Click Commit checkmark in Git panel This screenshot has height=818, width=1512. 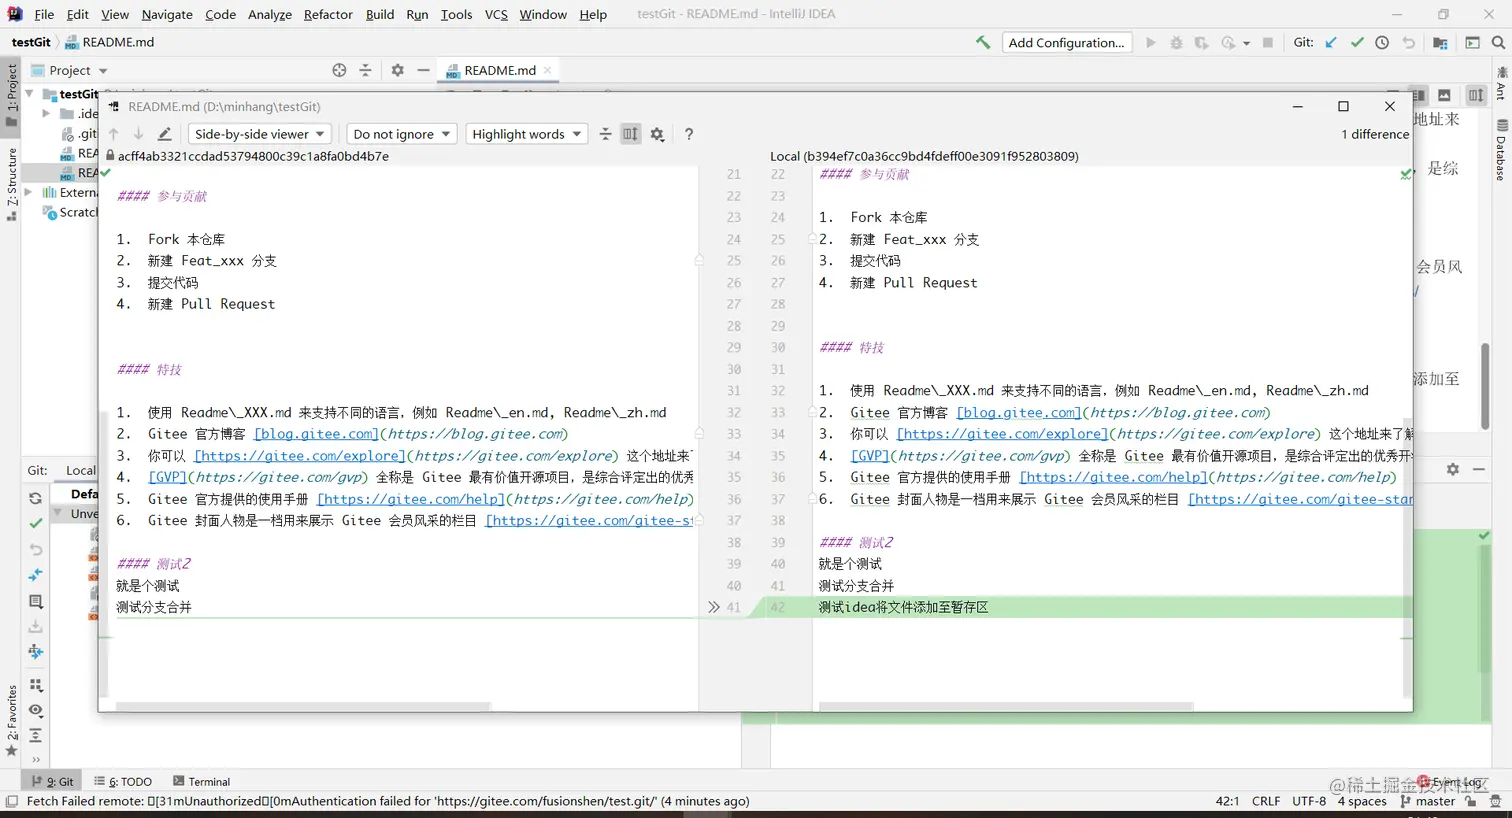35,523
